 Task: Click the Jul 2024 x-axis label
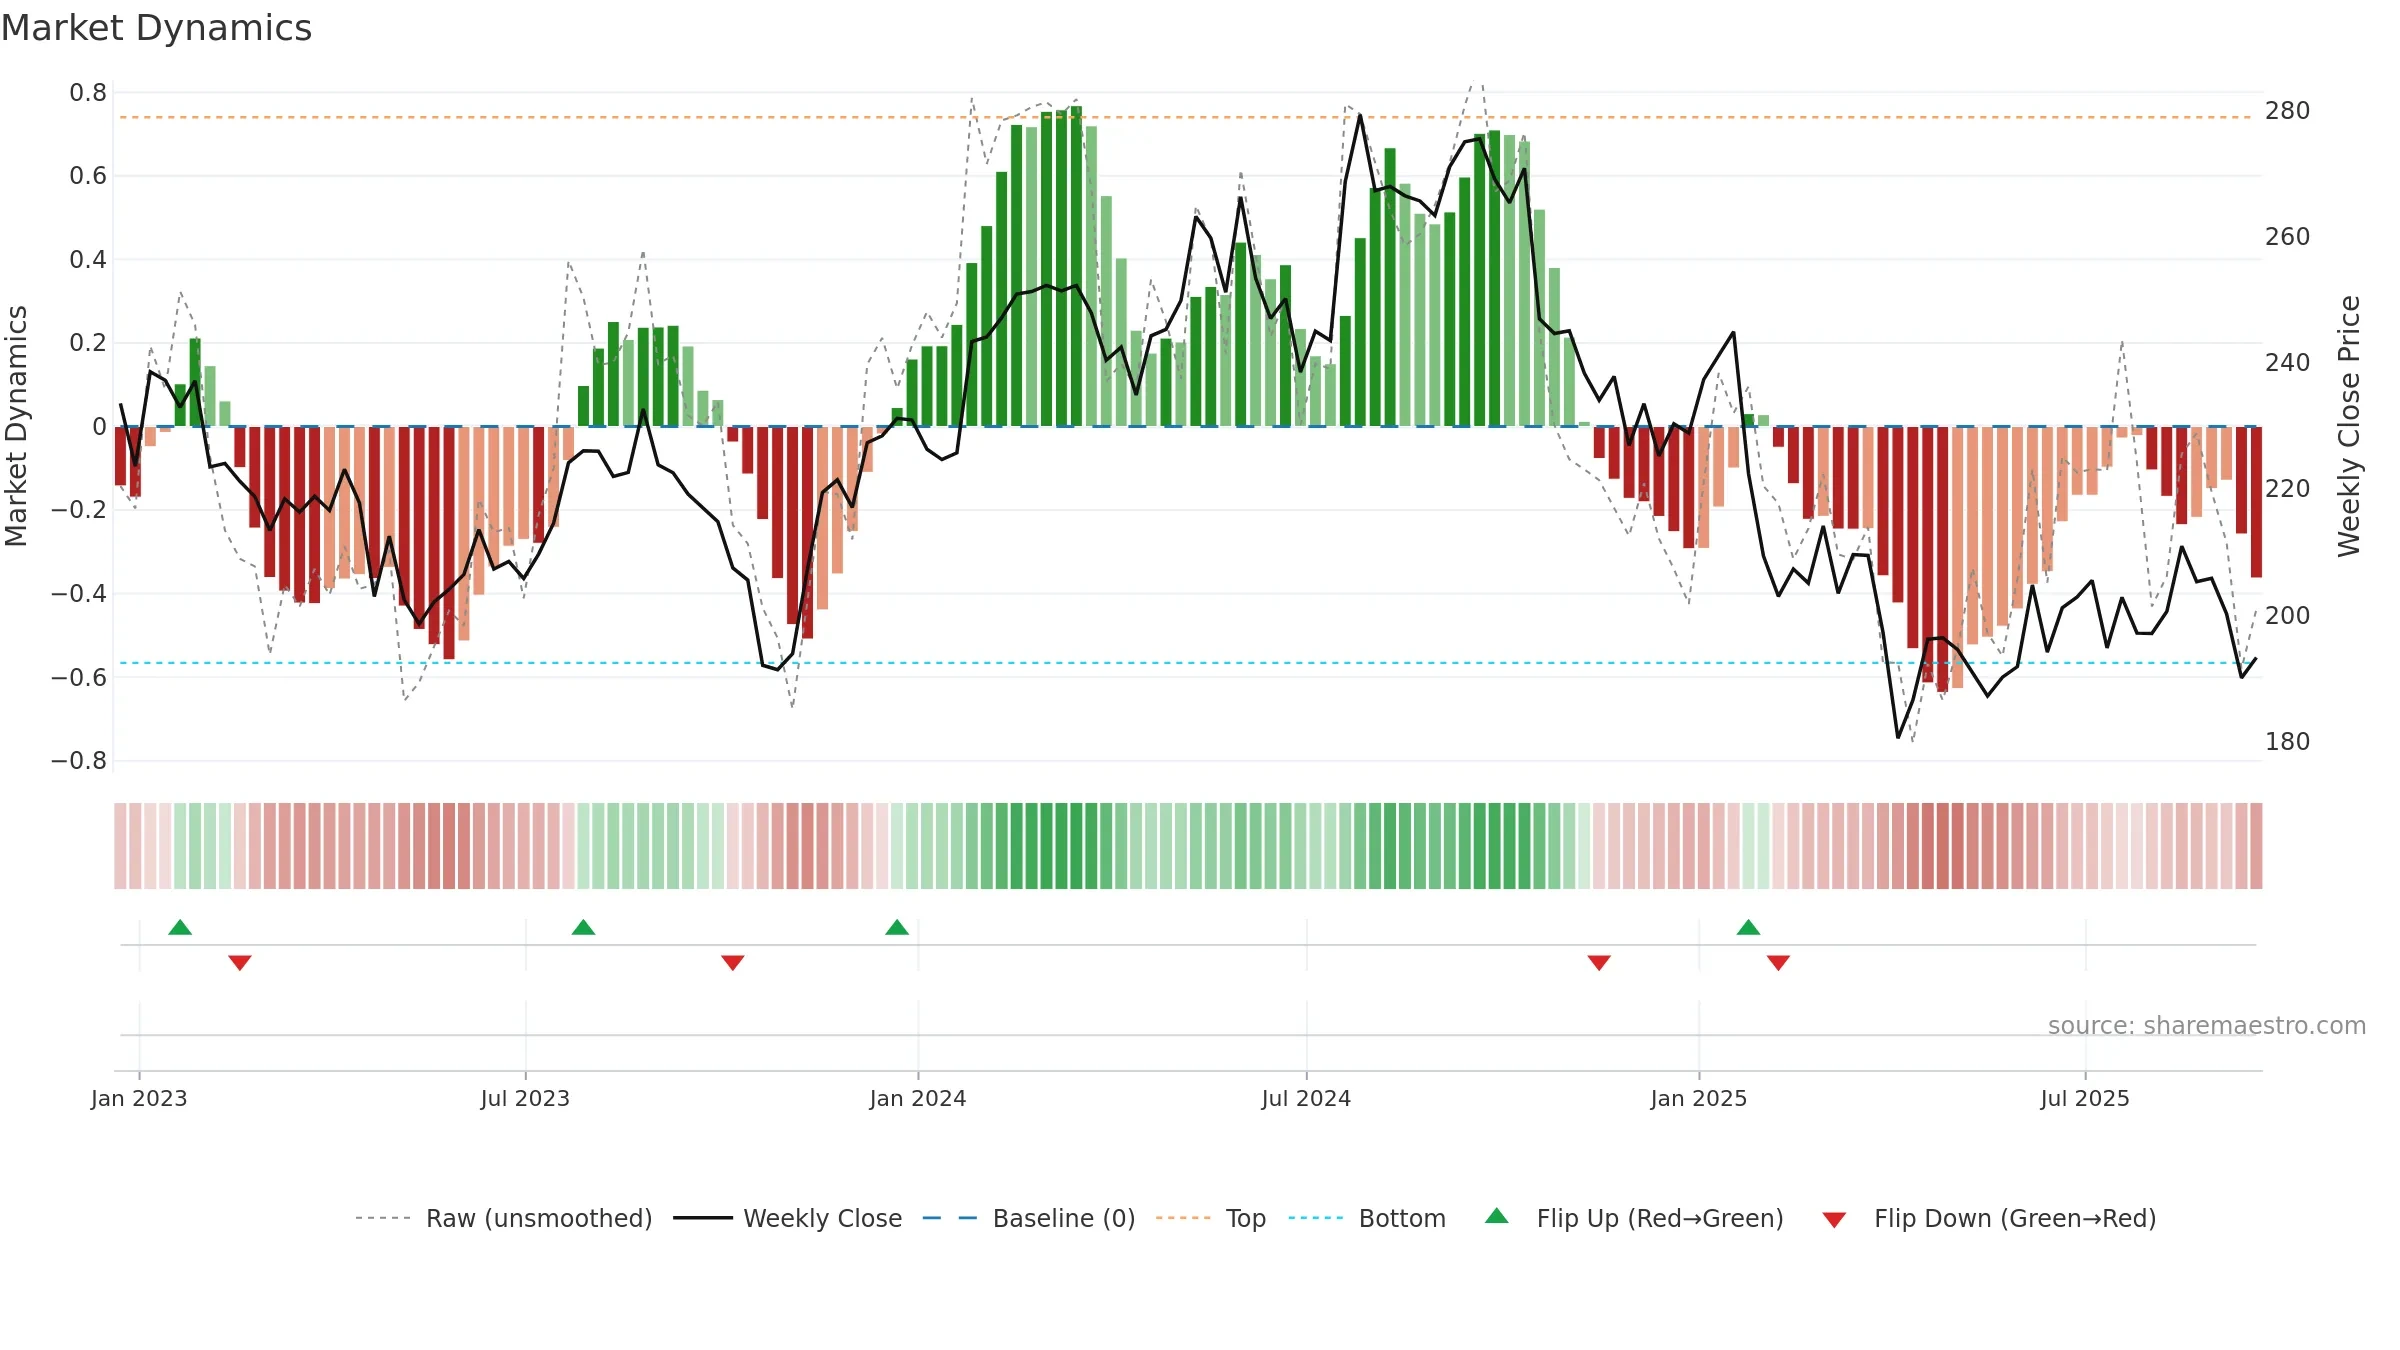(1306, 1098)
